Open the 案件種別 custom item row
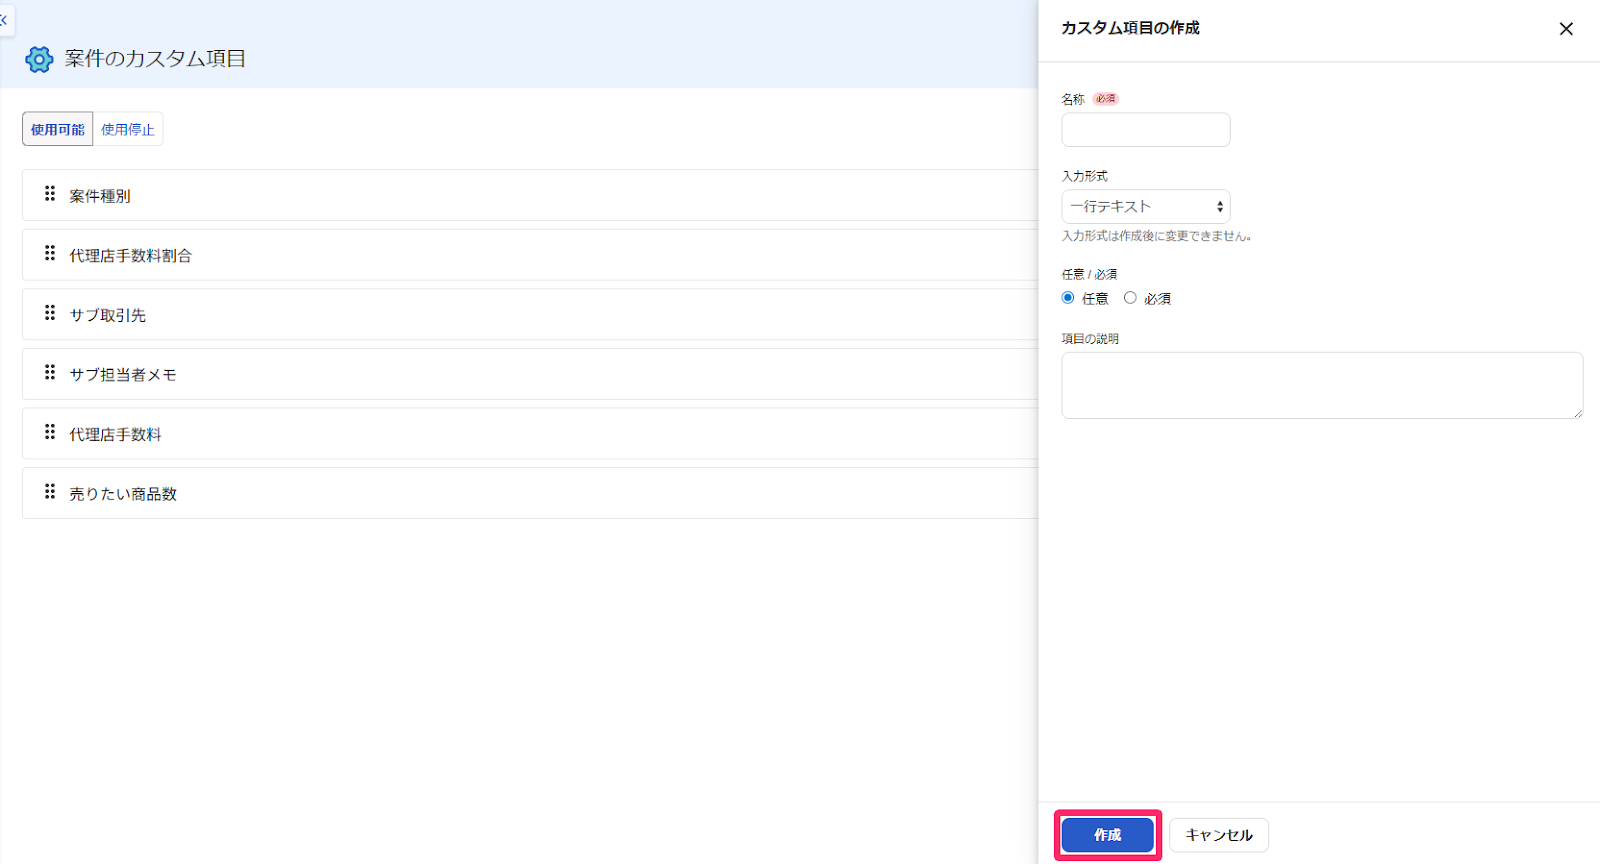1600x864 pixels. tap(530, 195)
